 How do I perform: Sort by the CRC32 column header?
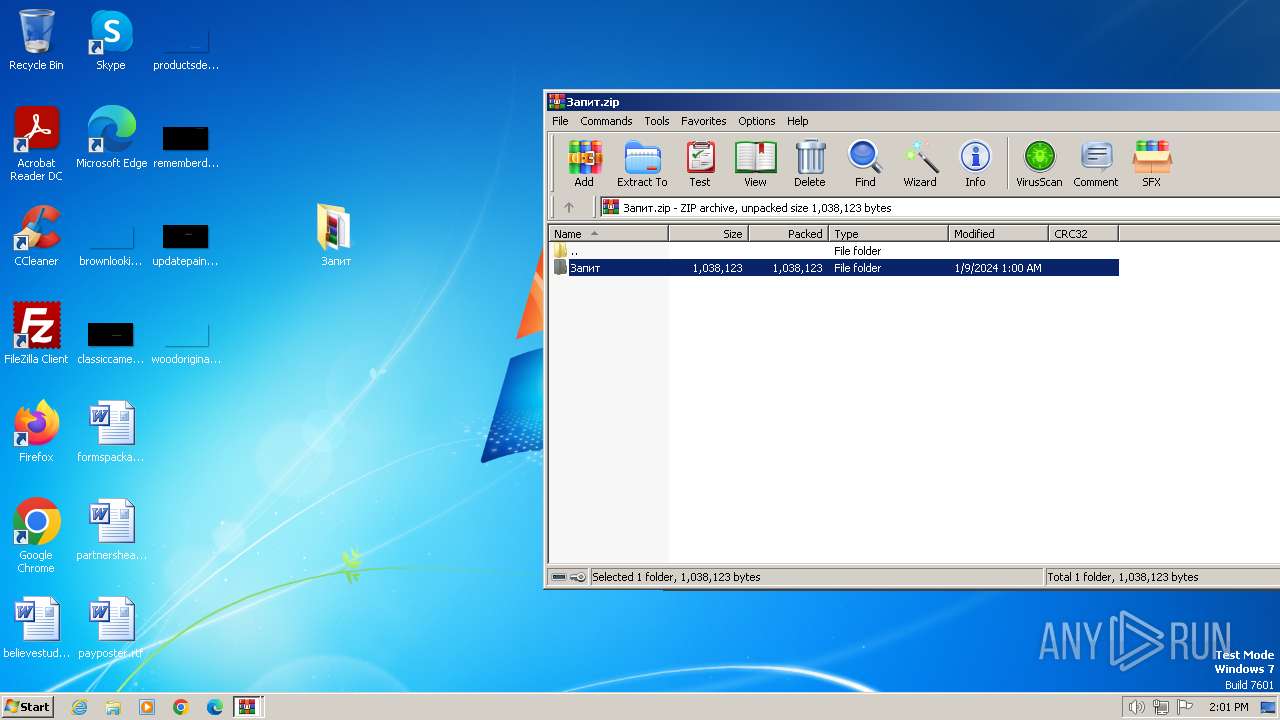[1083, 234]
